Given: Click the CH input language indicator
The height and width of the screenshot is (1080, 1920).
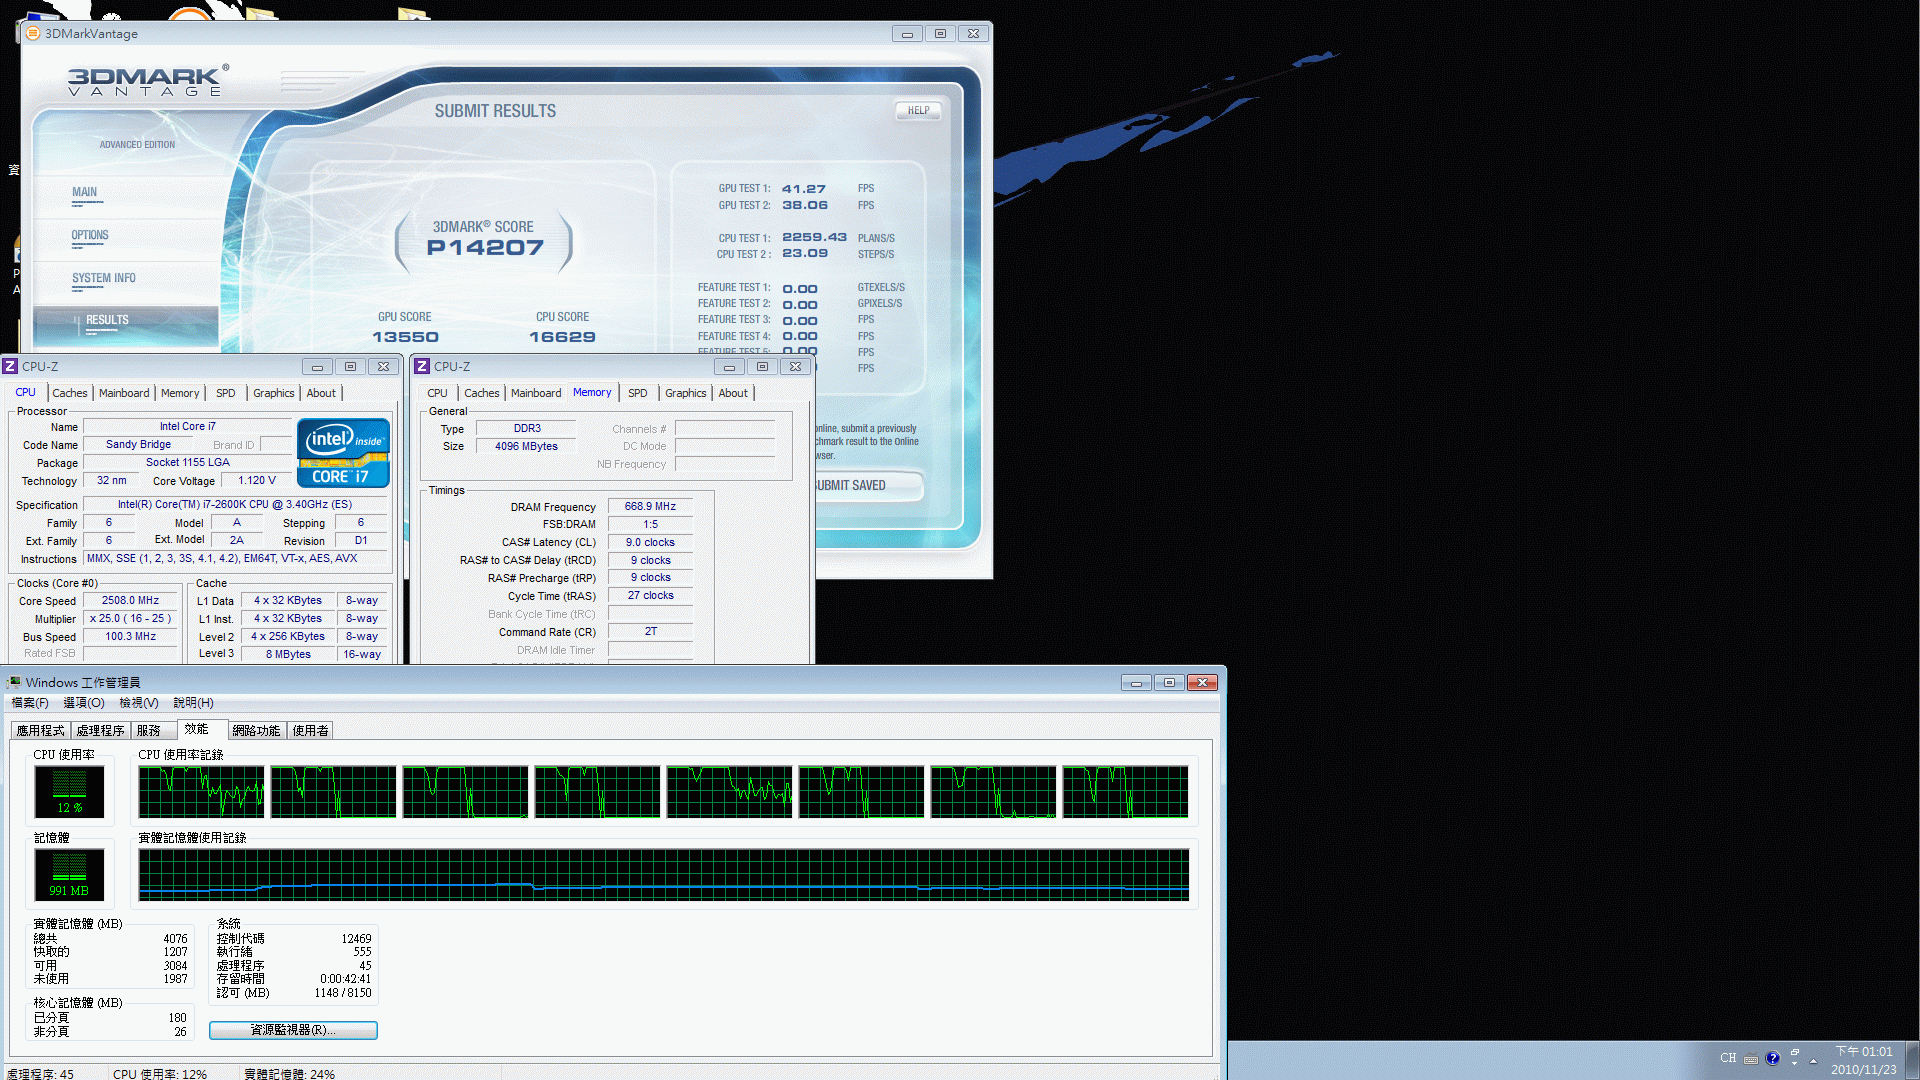Looking at the screenshot, I should click(1728, 1058).
